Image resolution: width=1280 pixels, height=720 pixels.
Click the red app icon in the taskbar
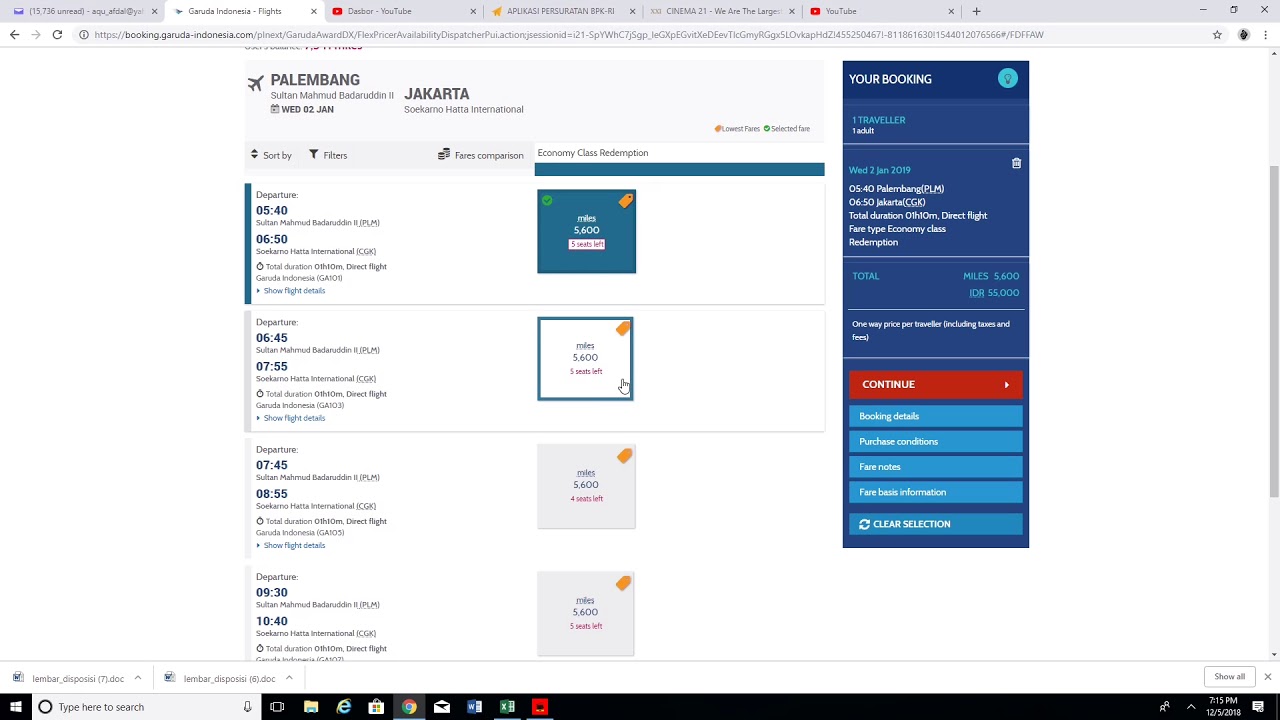click(540, 707)
